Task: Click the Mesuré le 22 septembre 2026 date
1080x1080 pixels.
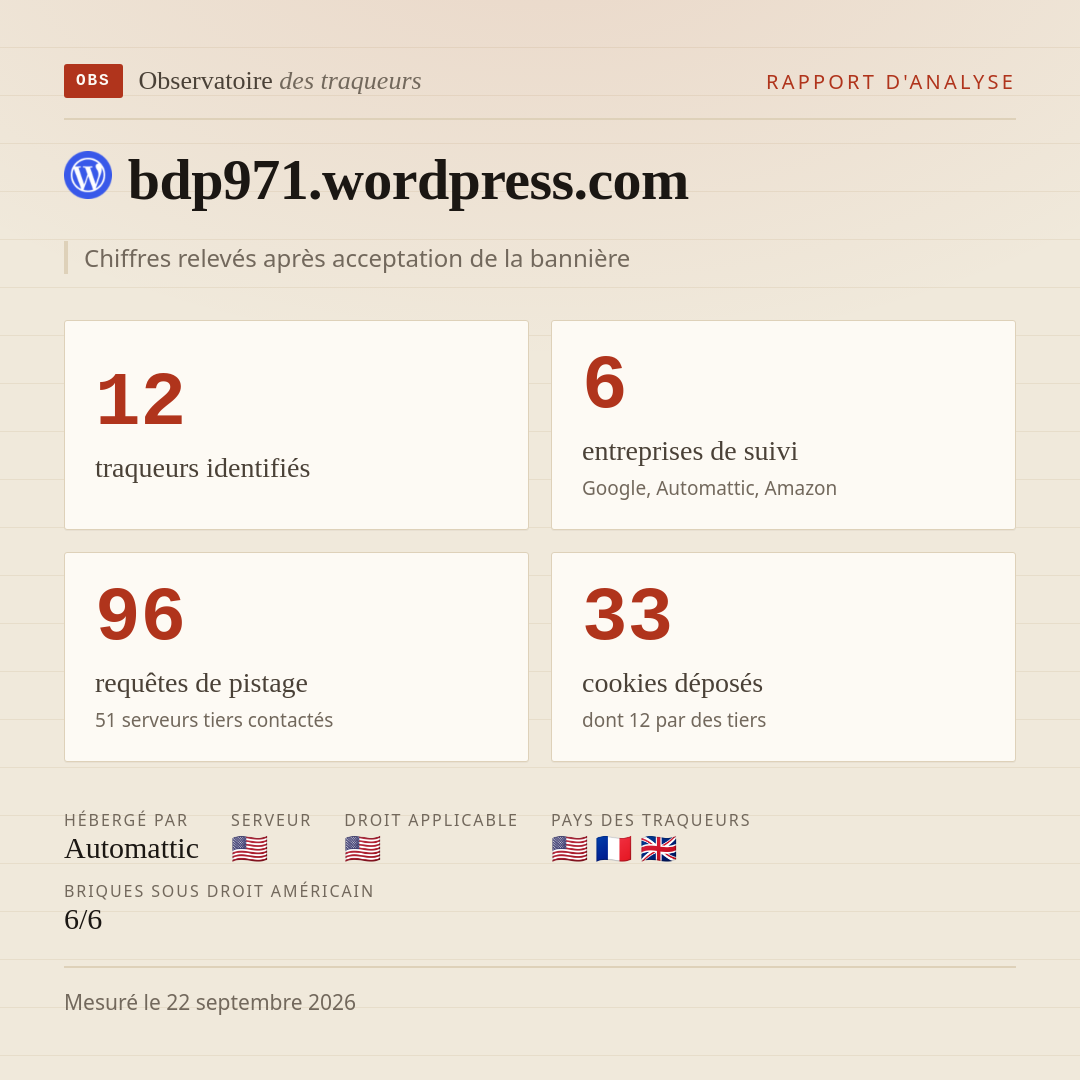Action: pyautogui.click(x=210, y=1002)
